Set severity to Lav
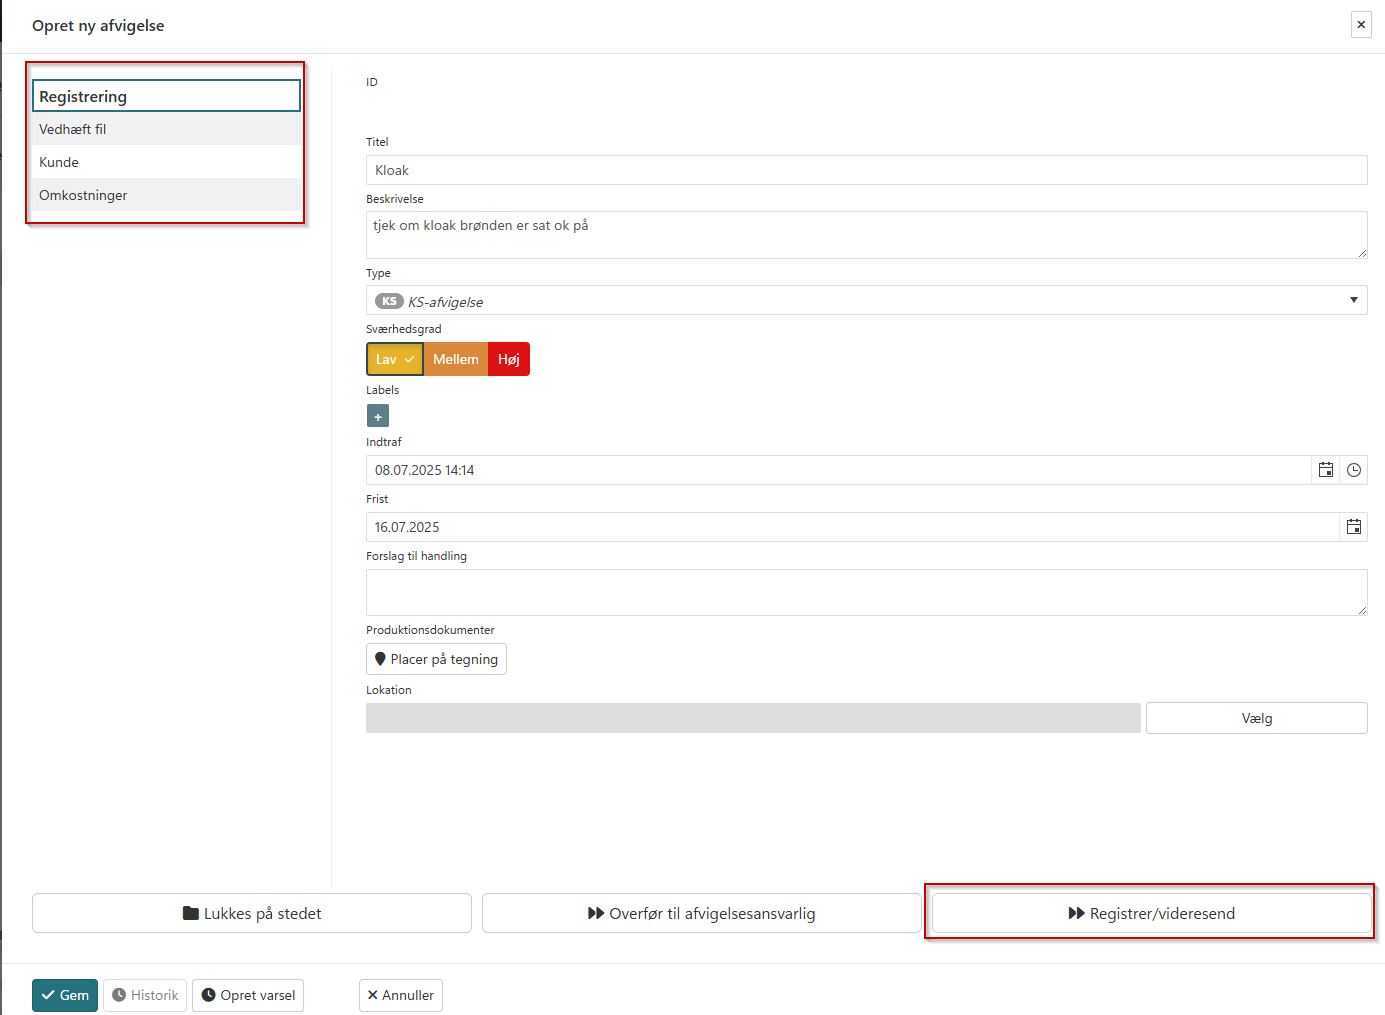The width and height of the screenshot is (1385, 1015). click(394, 359)
